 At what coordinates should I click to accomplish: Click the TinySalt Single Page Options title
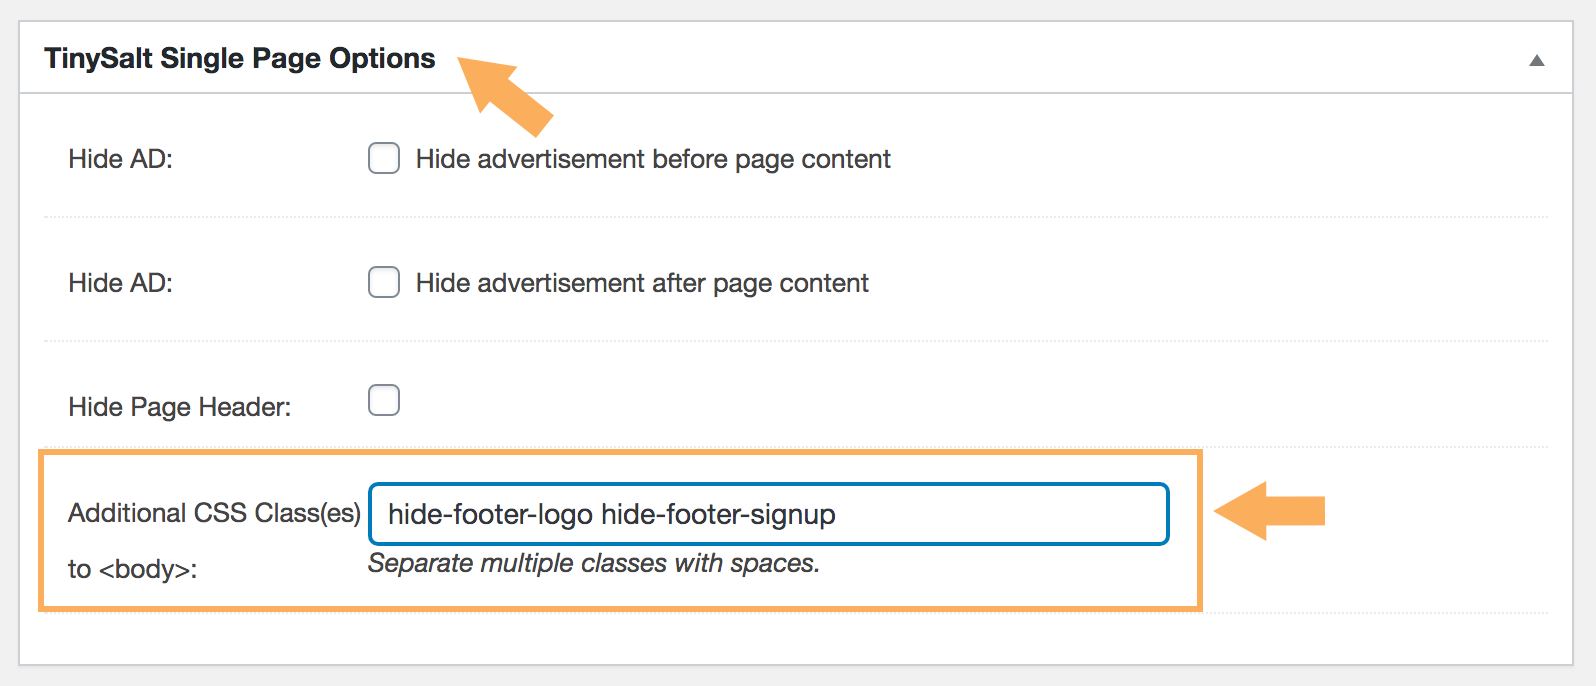click(x=240, y=59)
